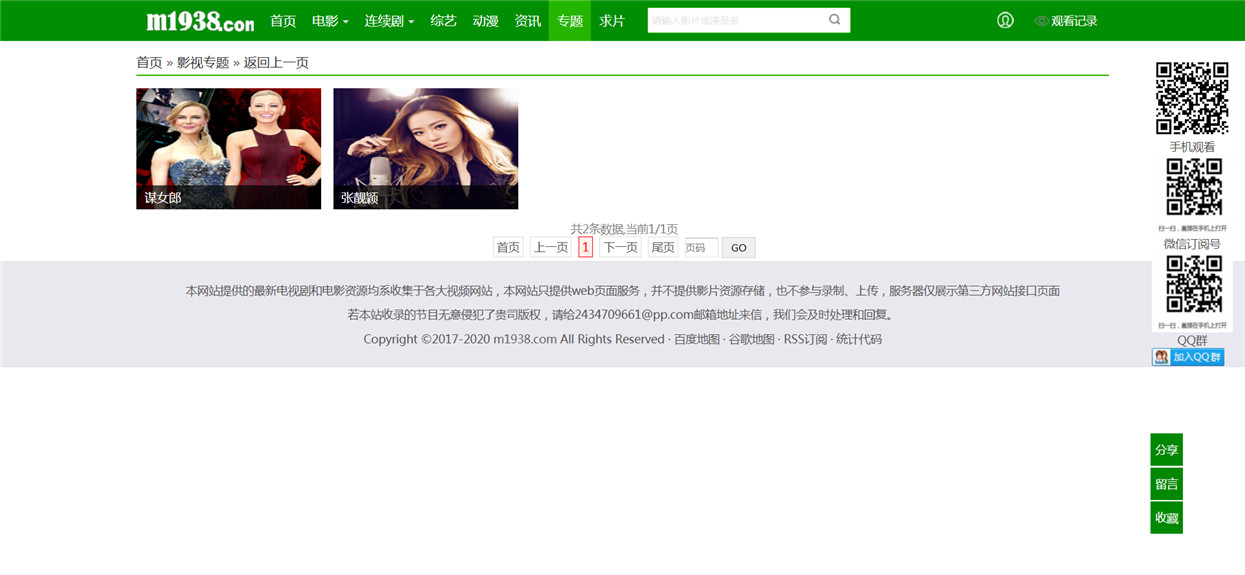Open the 谷歌地图 footer link
This screenshot has width=1245, height=575.
751,339
